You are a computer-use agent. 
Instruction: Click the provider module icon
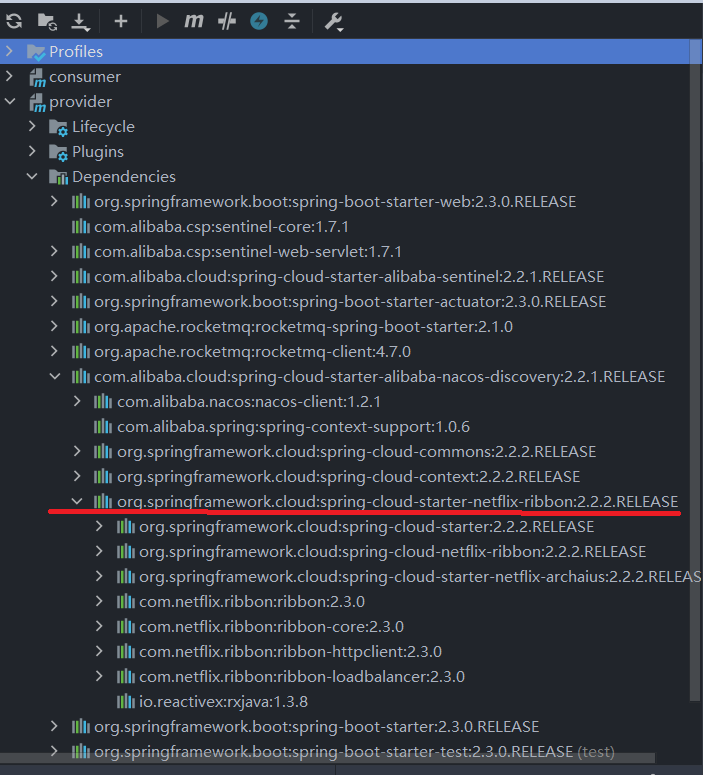pyautogui.click(x=37, y=102)
